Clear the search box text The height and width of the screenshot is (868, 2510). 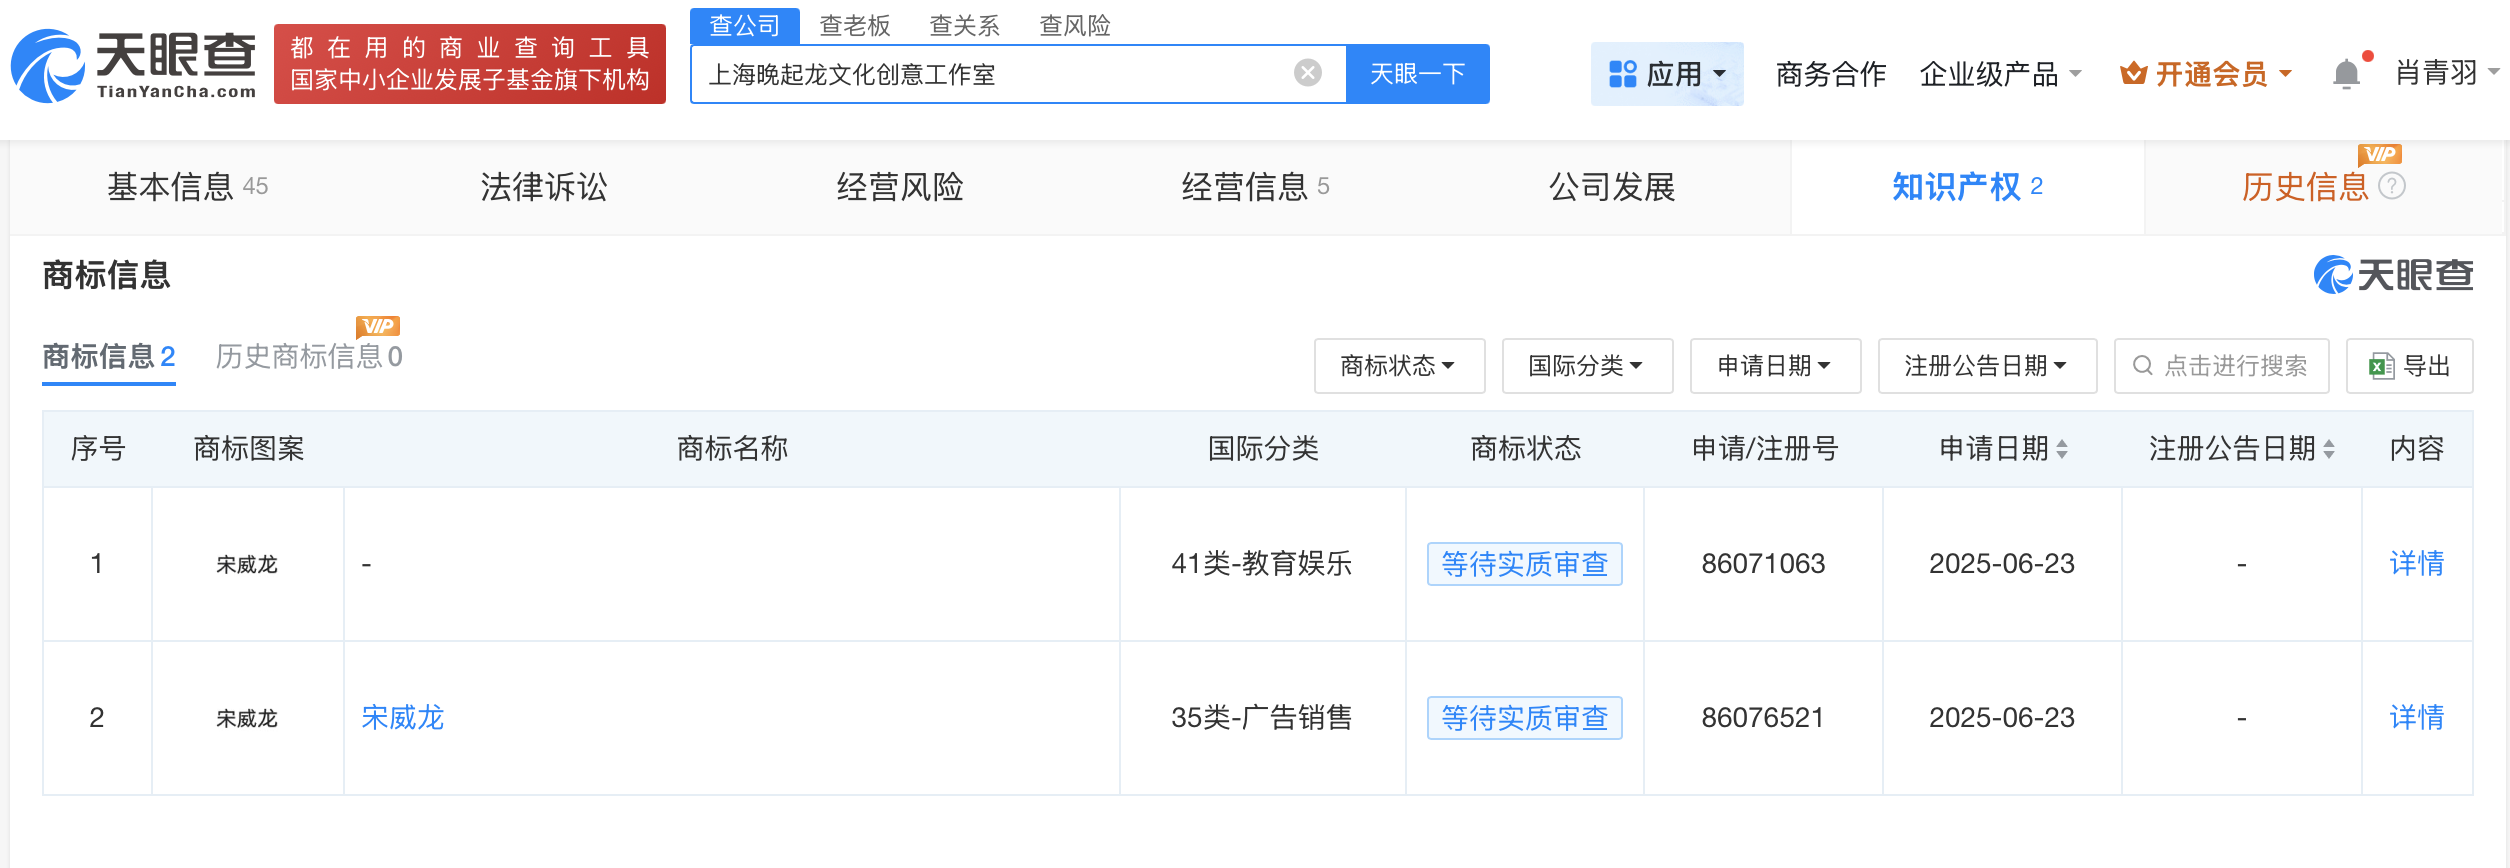(x=1307, y=73)
